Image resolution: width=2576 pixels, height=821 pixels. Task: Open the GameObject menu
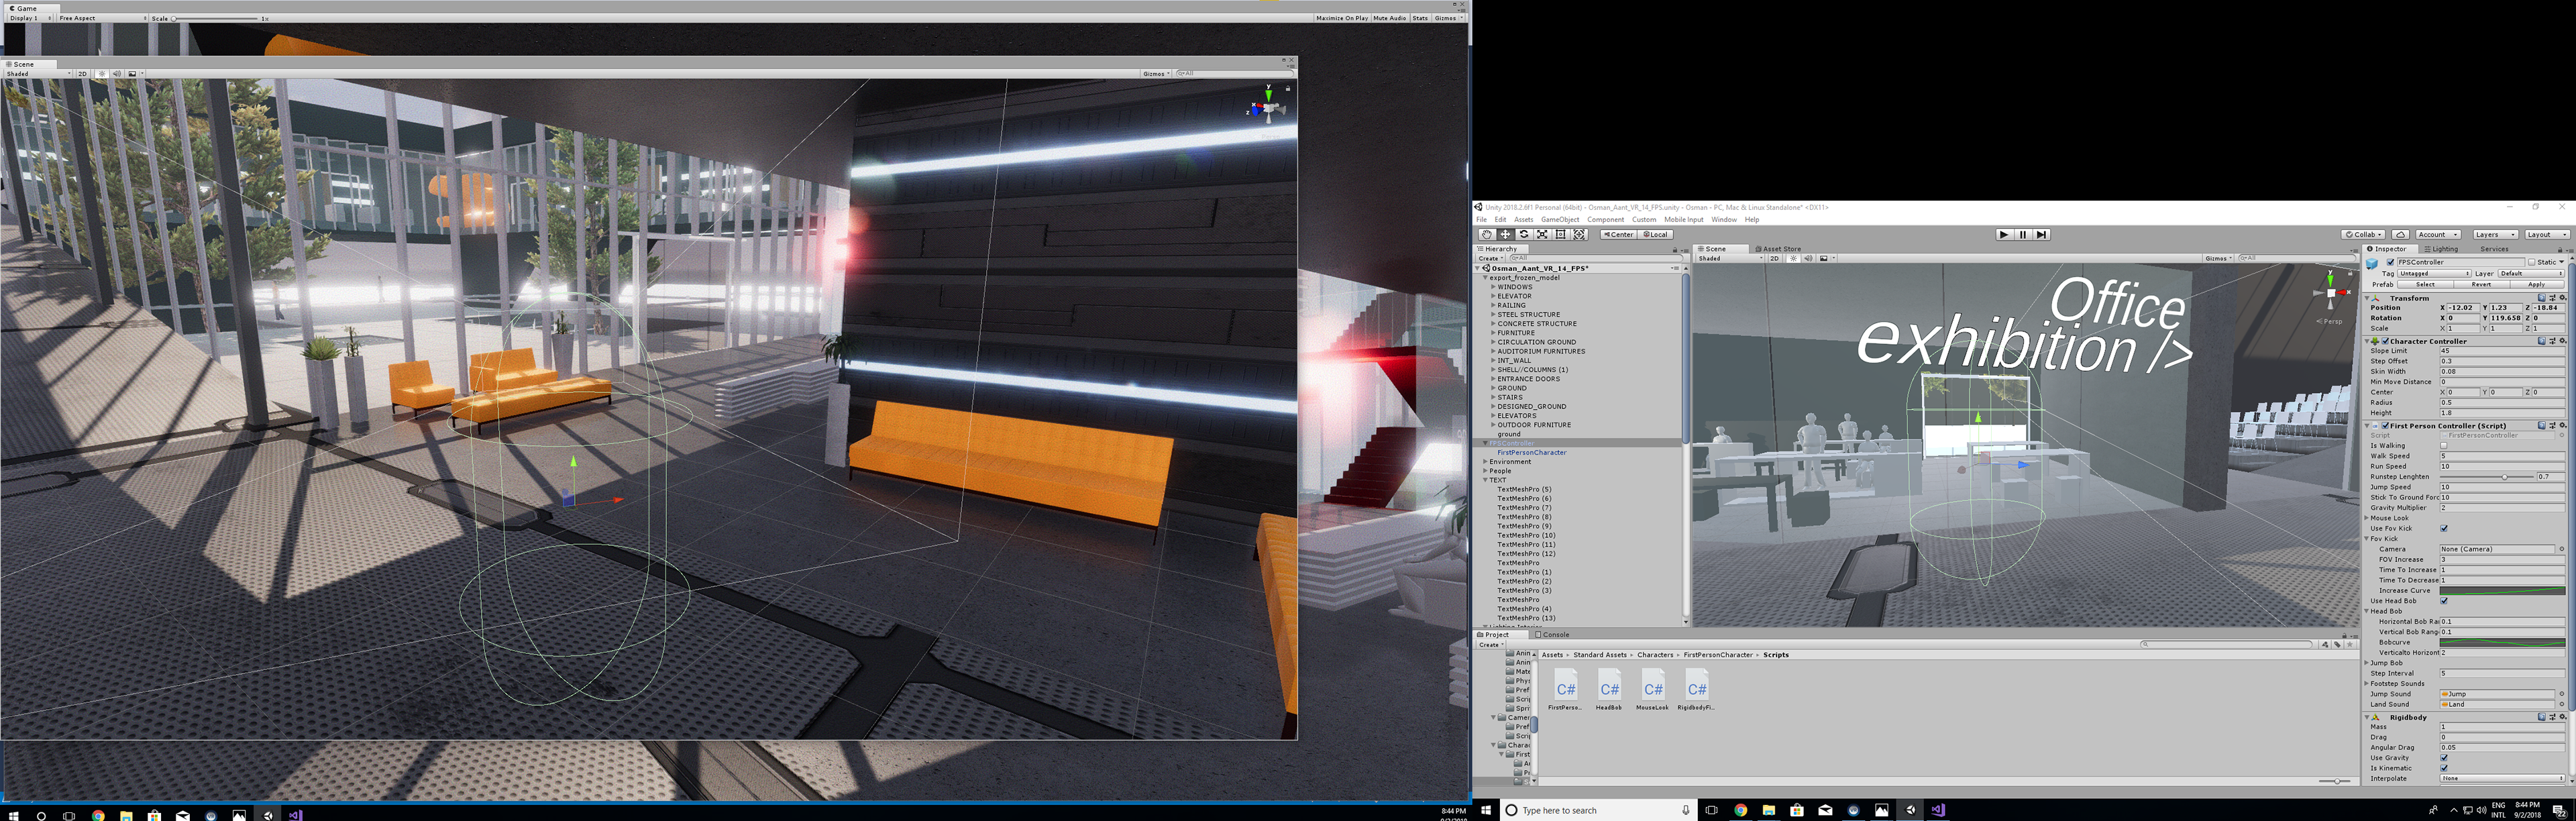[x=1559, y=220]
